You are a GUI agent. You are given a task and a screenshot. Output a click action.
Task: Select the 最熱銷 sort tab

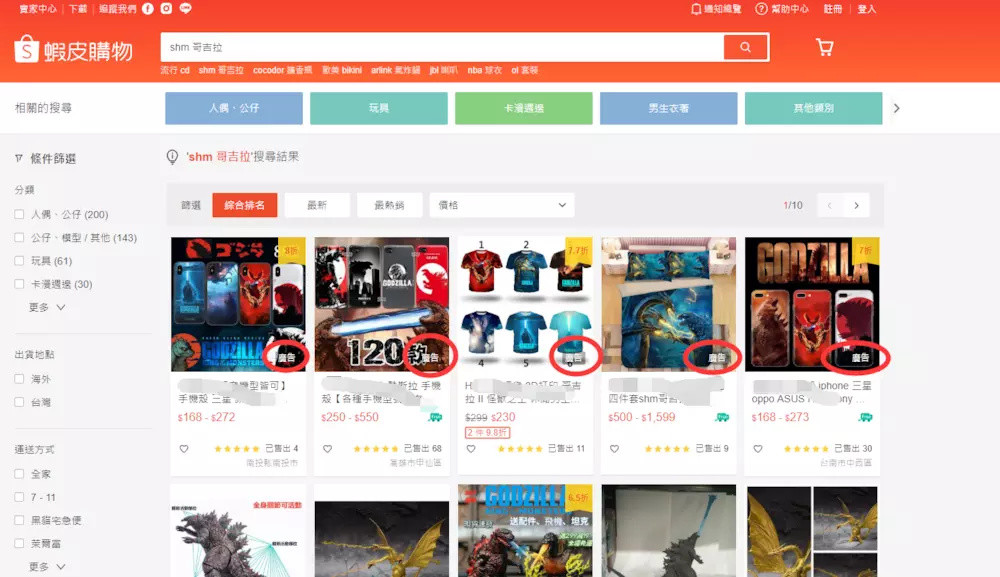click(x=389, y=205)
